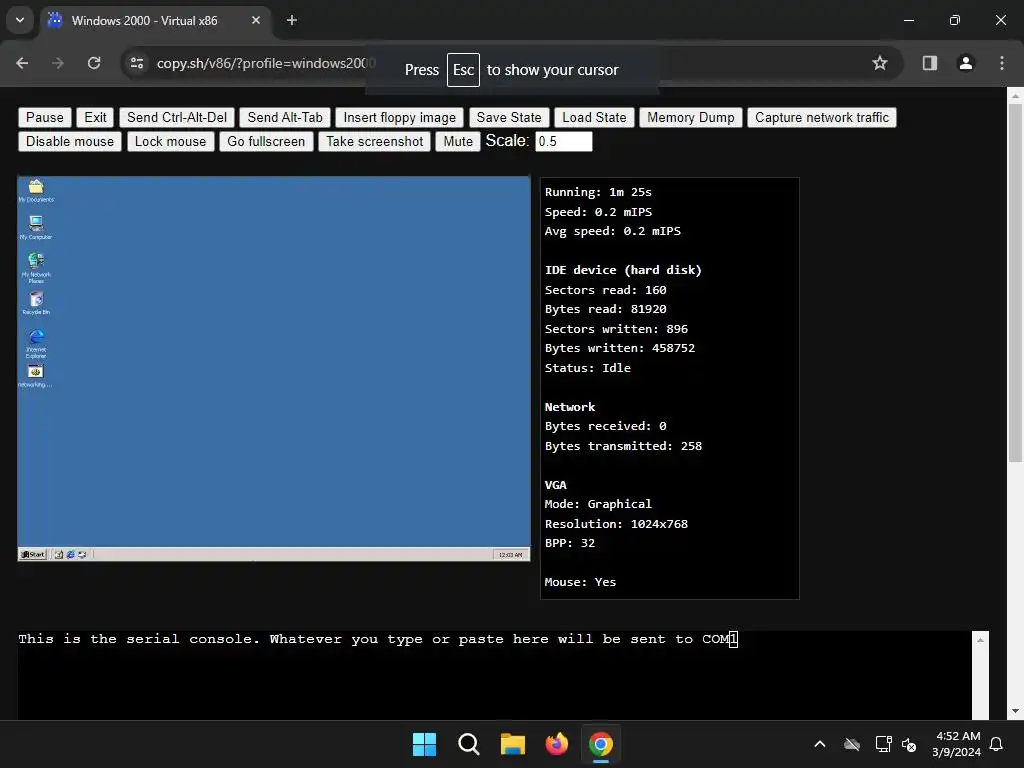Click Take screenshot
This screenshot has width=1024, height=768.
point(375,142)
